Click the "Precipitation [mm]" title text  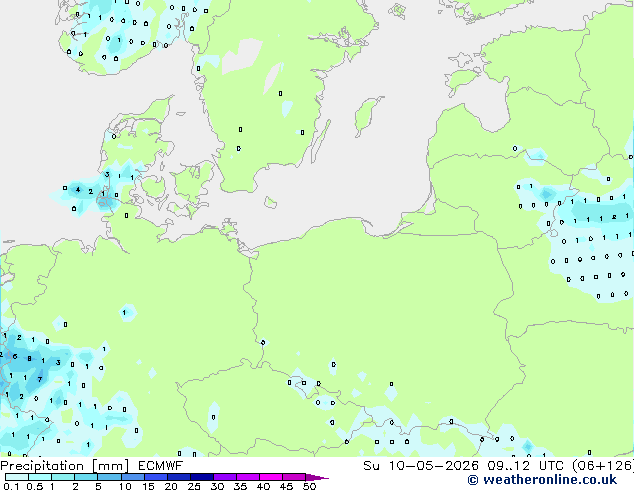pyautogui.click(x=64, y=466)
